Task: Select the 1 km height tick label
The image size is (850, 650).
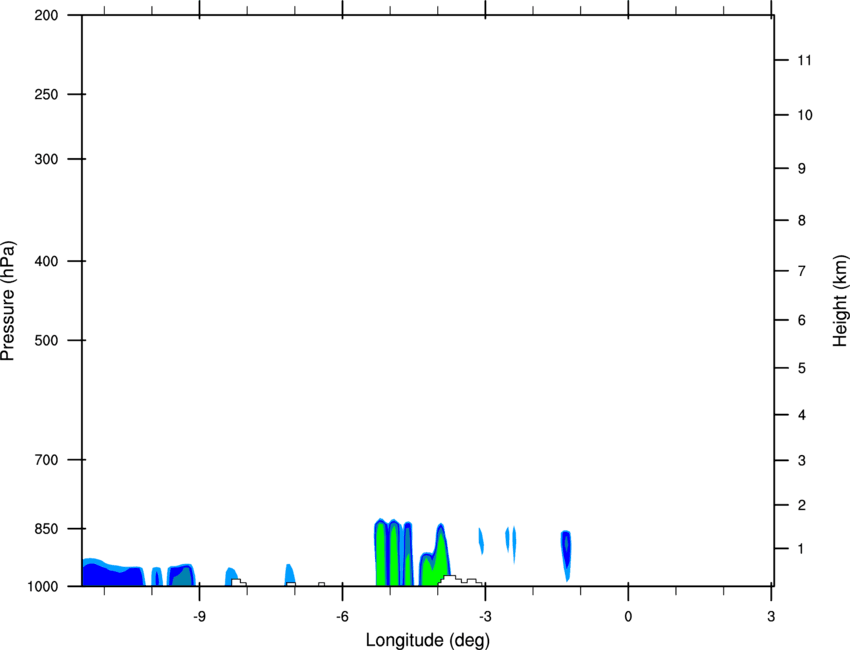Action: [x=802, y=549]
